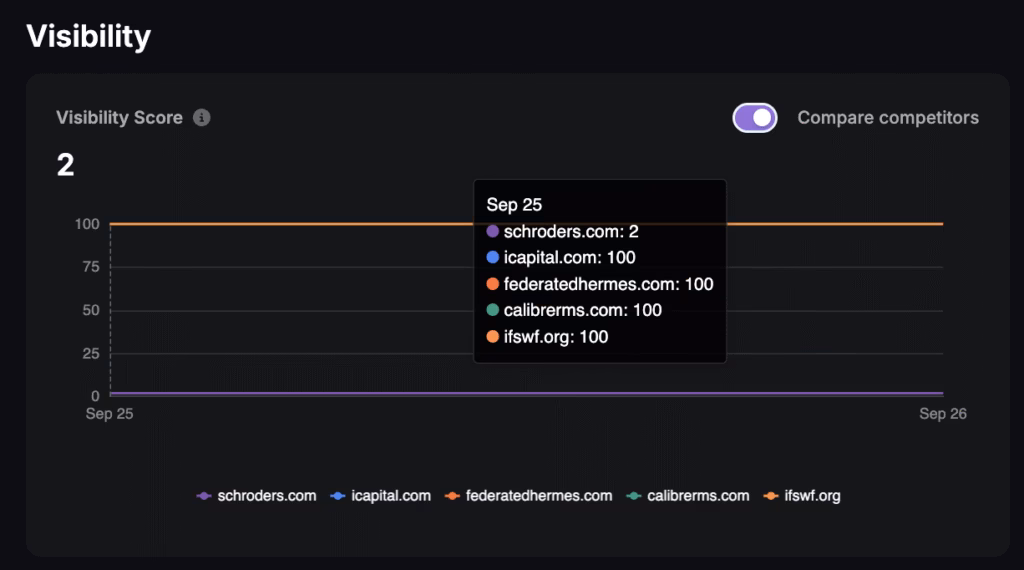
Task: Click the green calibrerms.com dot in tooltip
Action: tap(492, 310)
